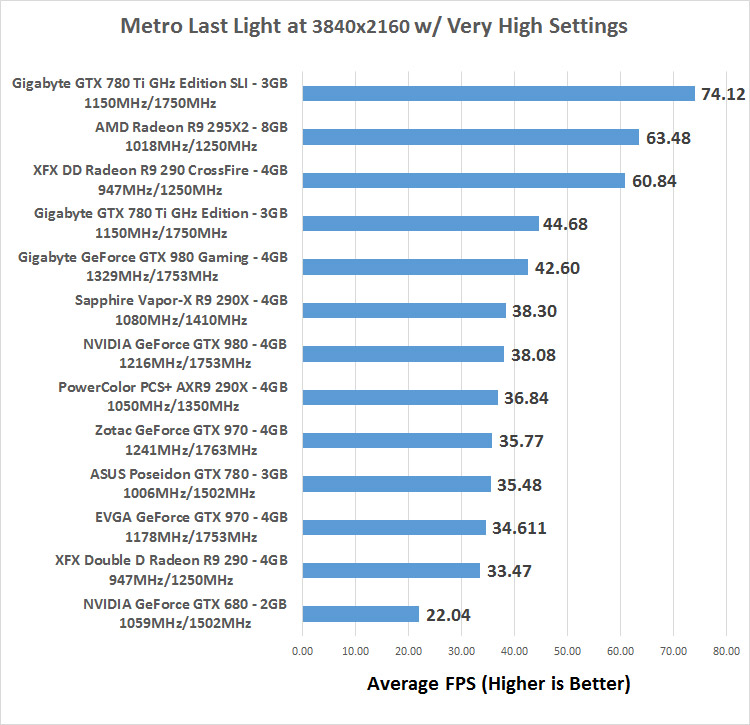The height and width of the screenshot is (725, 750).
Task: Click the 50.00 axis tick label
Action: pos(567,651)
